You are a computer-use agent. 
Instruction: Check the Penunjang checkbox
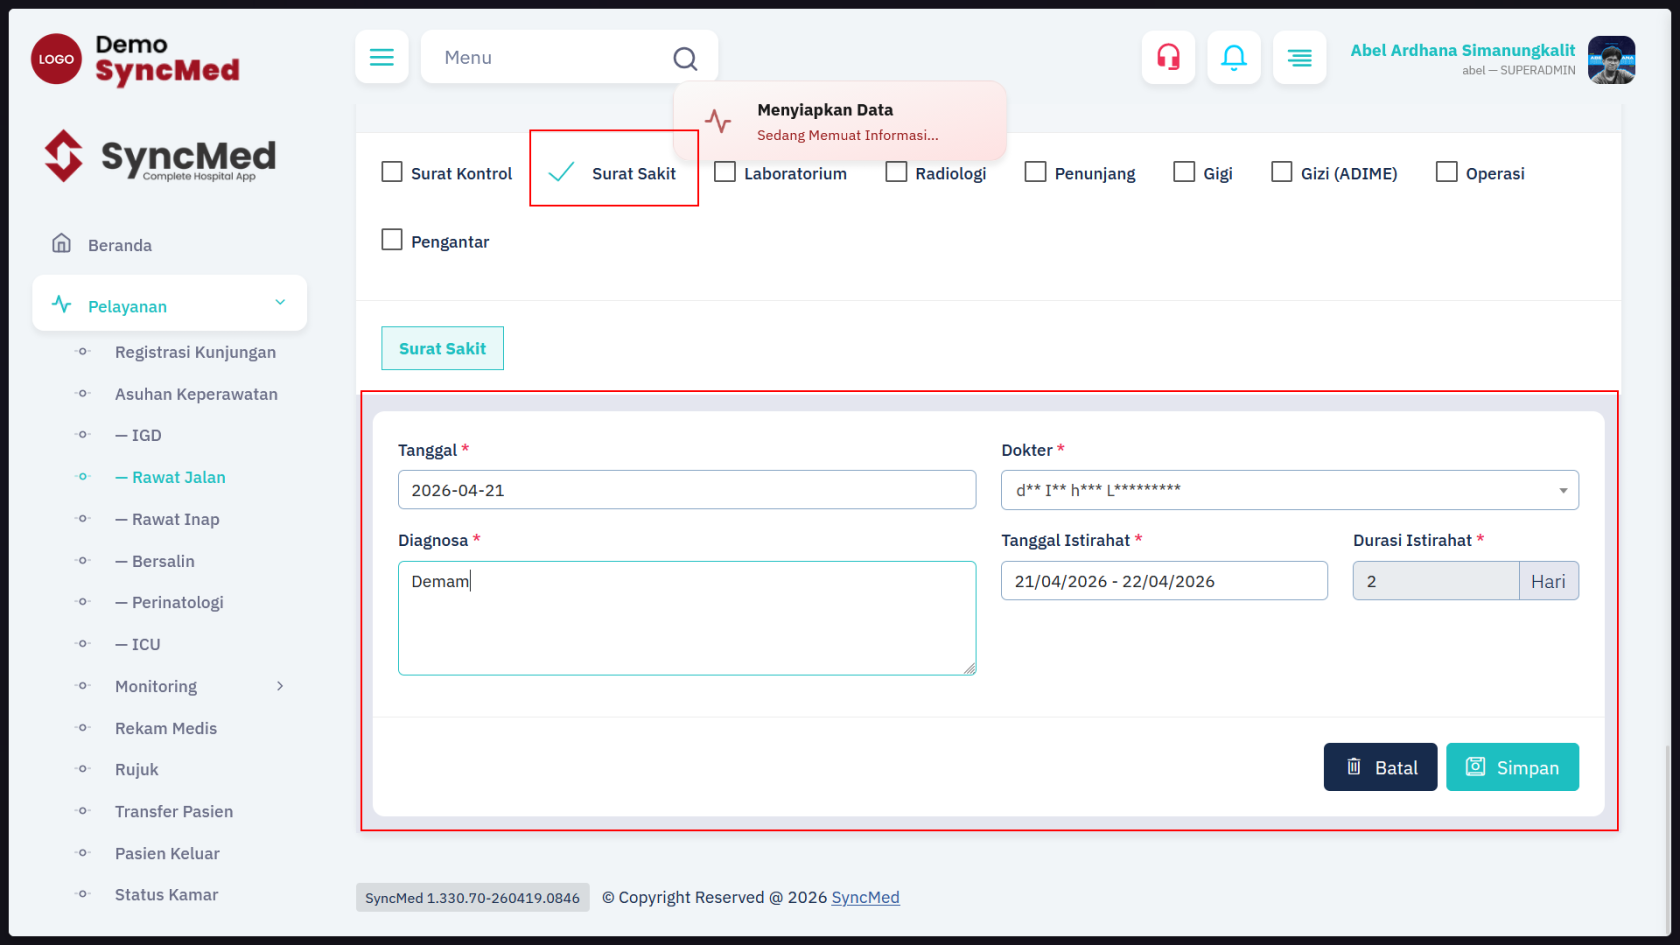[1036, 172]
